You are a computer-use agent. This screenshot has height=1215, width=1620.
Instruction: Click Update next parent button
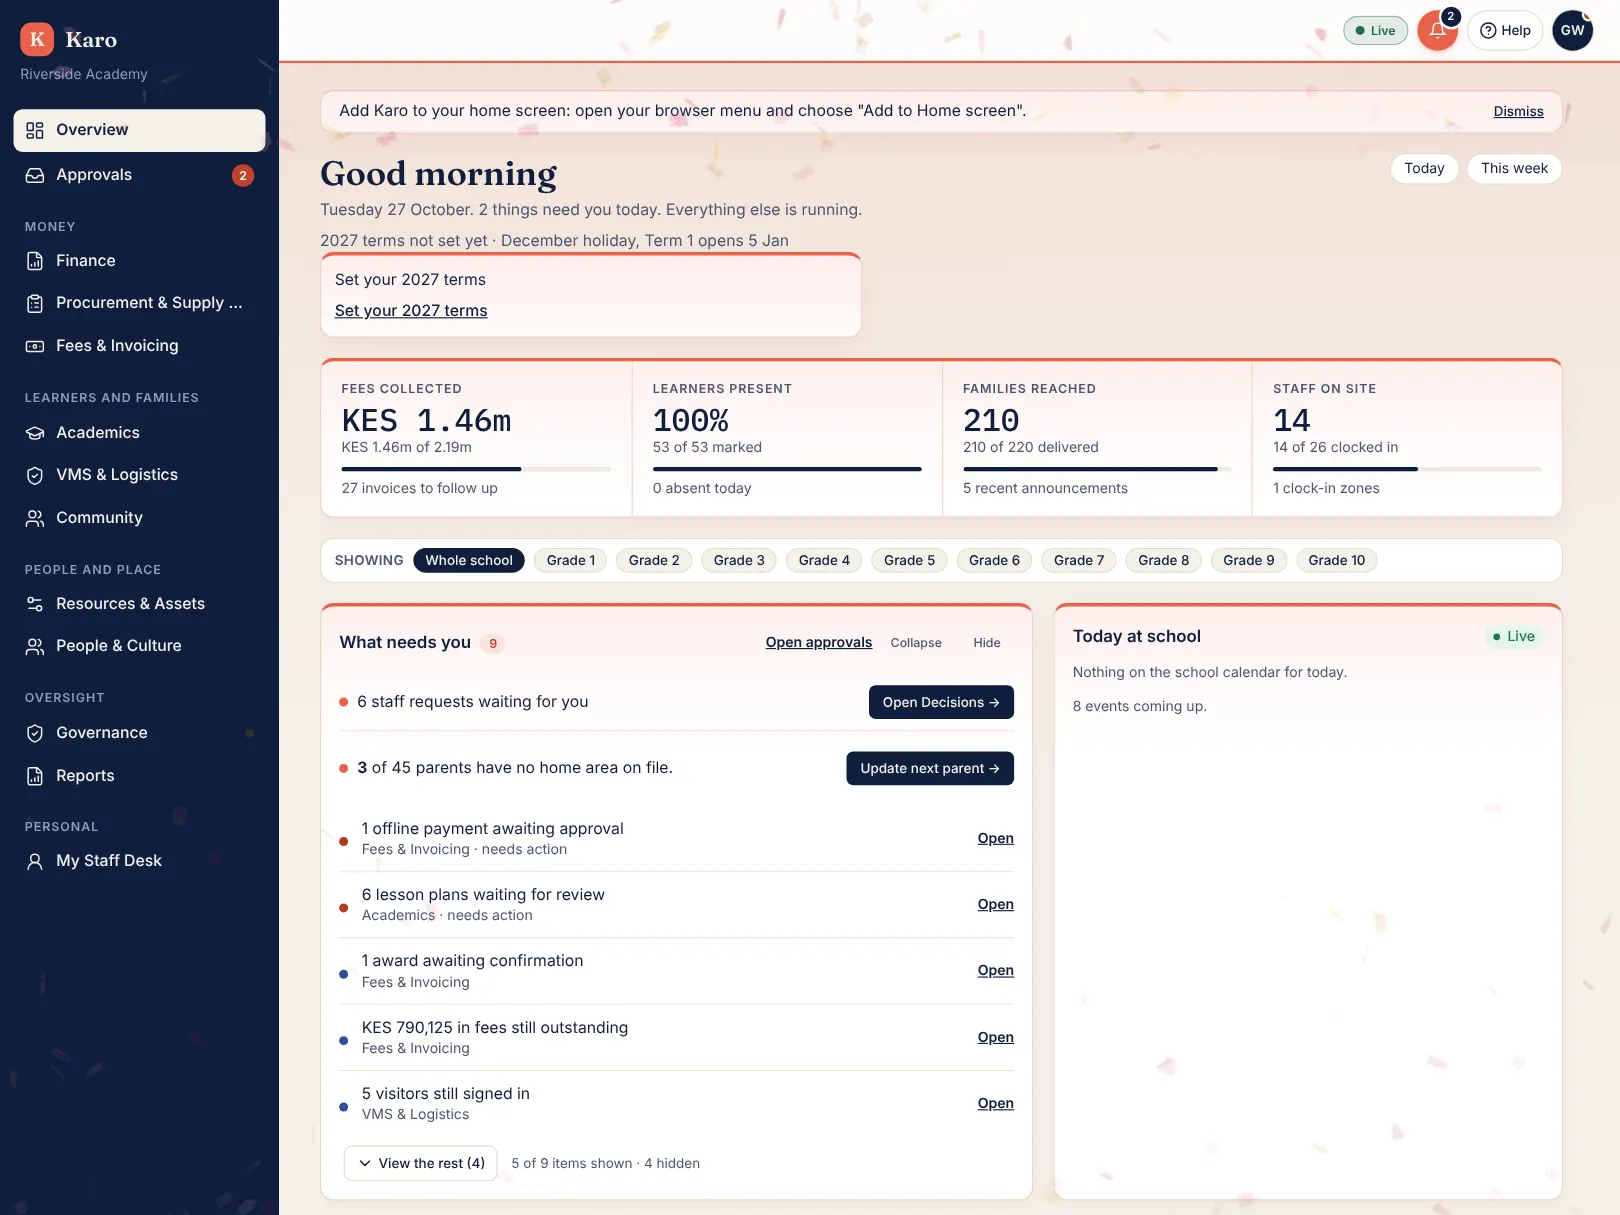pos(930,768)
